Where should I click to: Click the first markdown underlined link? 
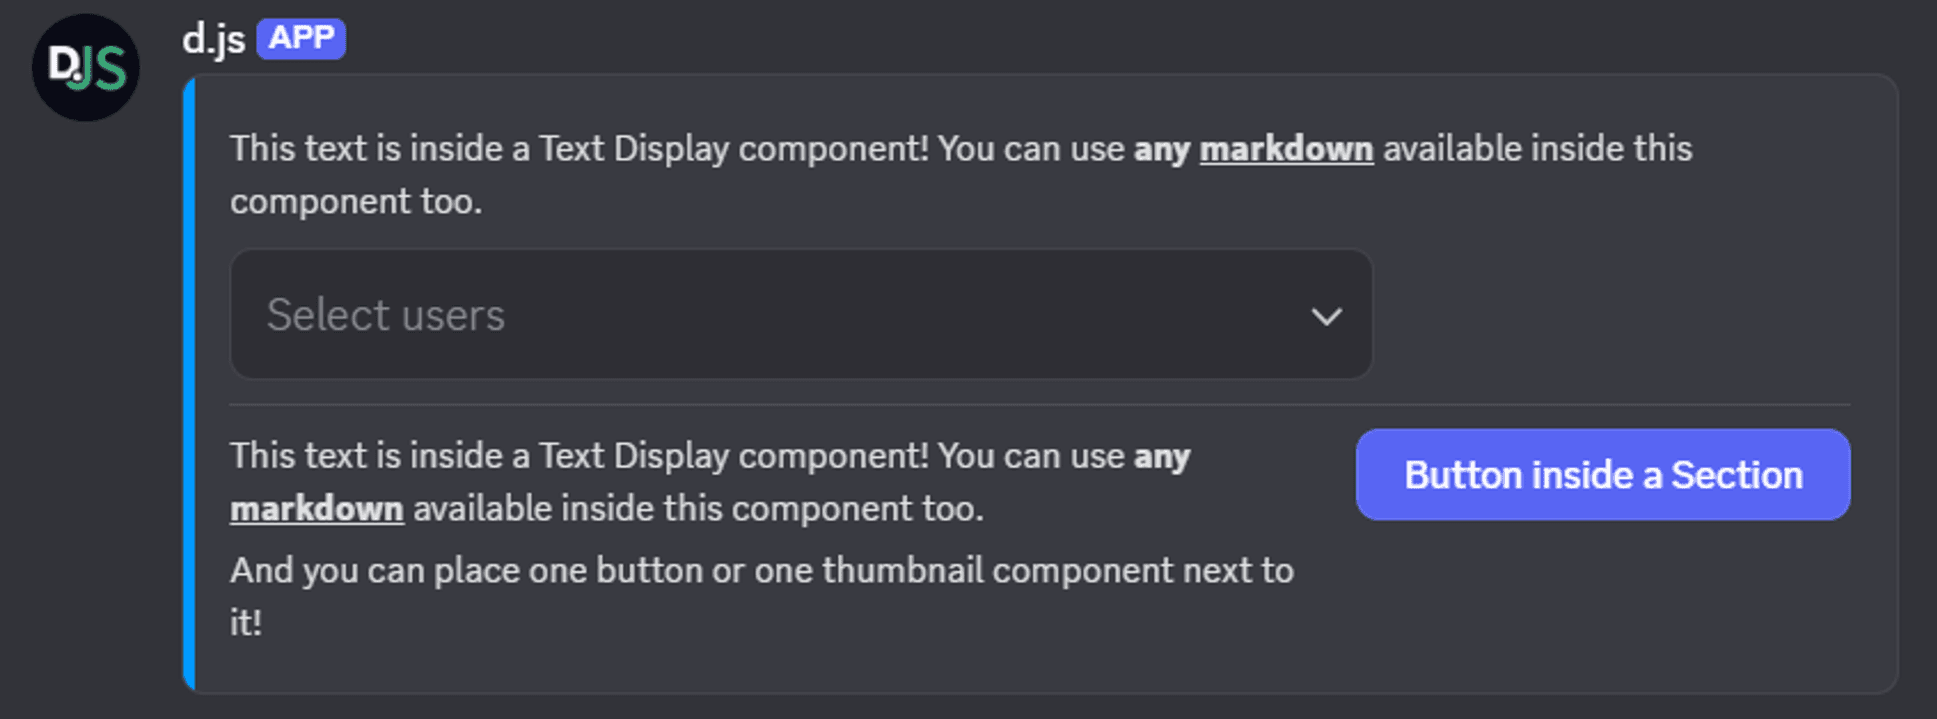tap(1286, 148)
